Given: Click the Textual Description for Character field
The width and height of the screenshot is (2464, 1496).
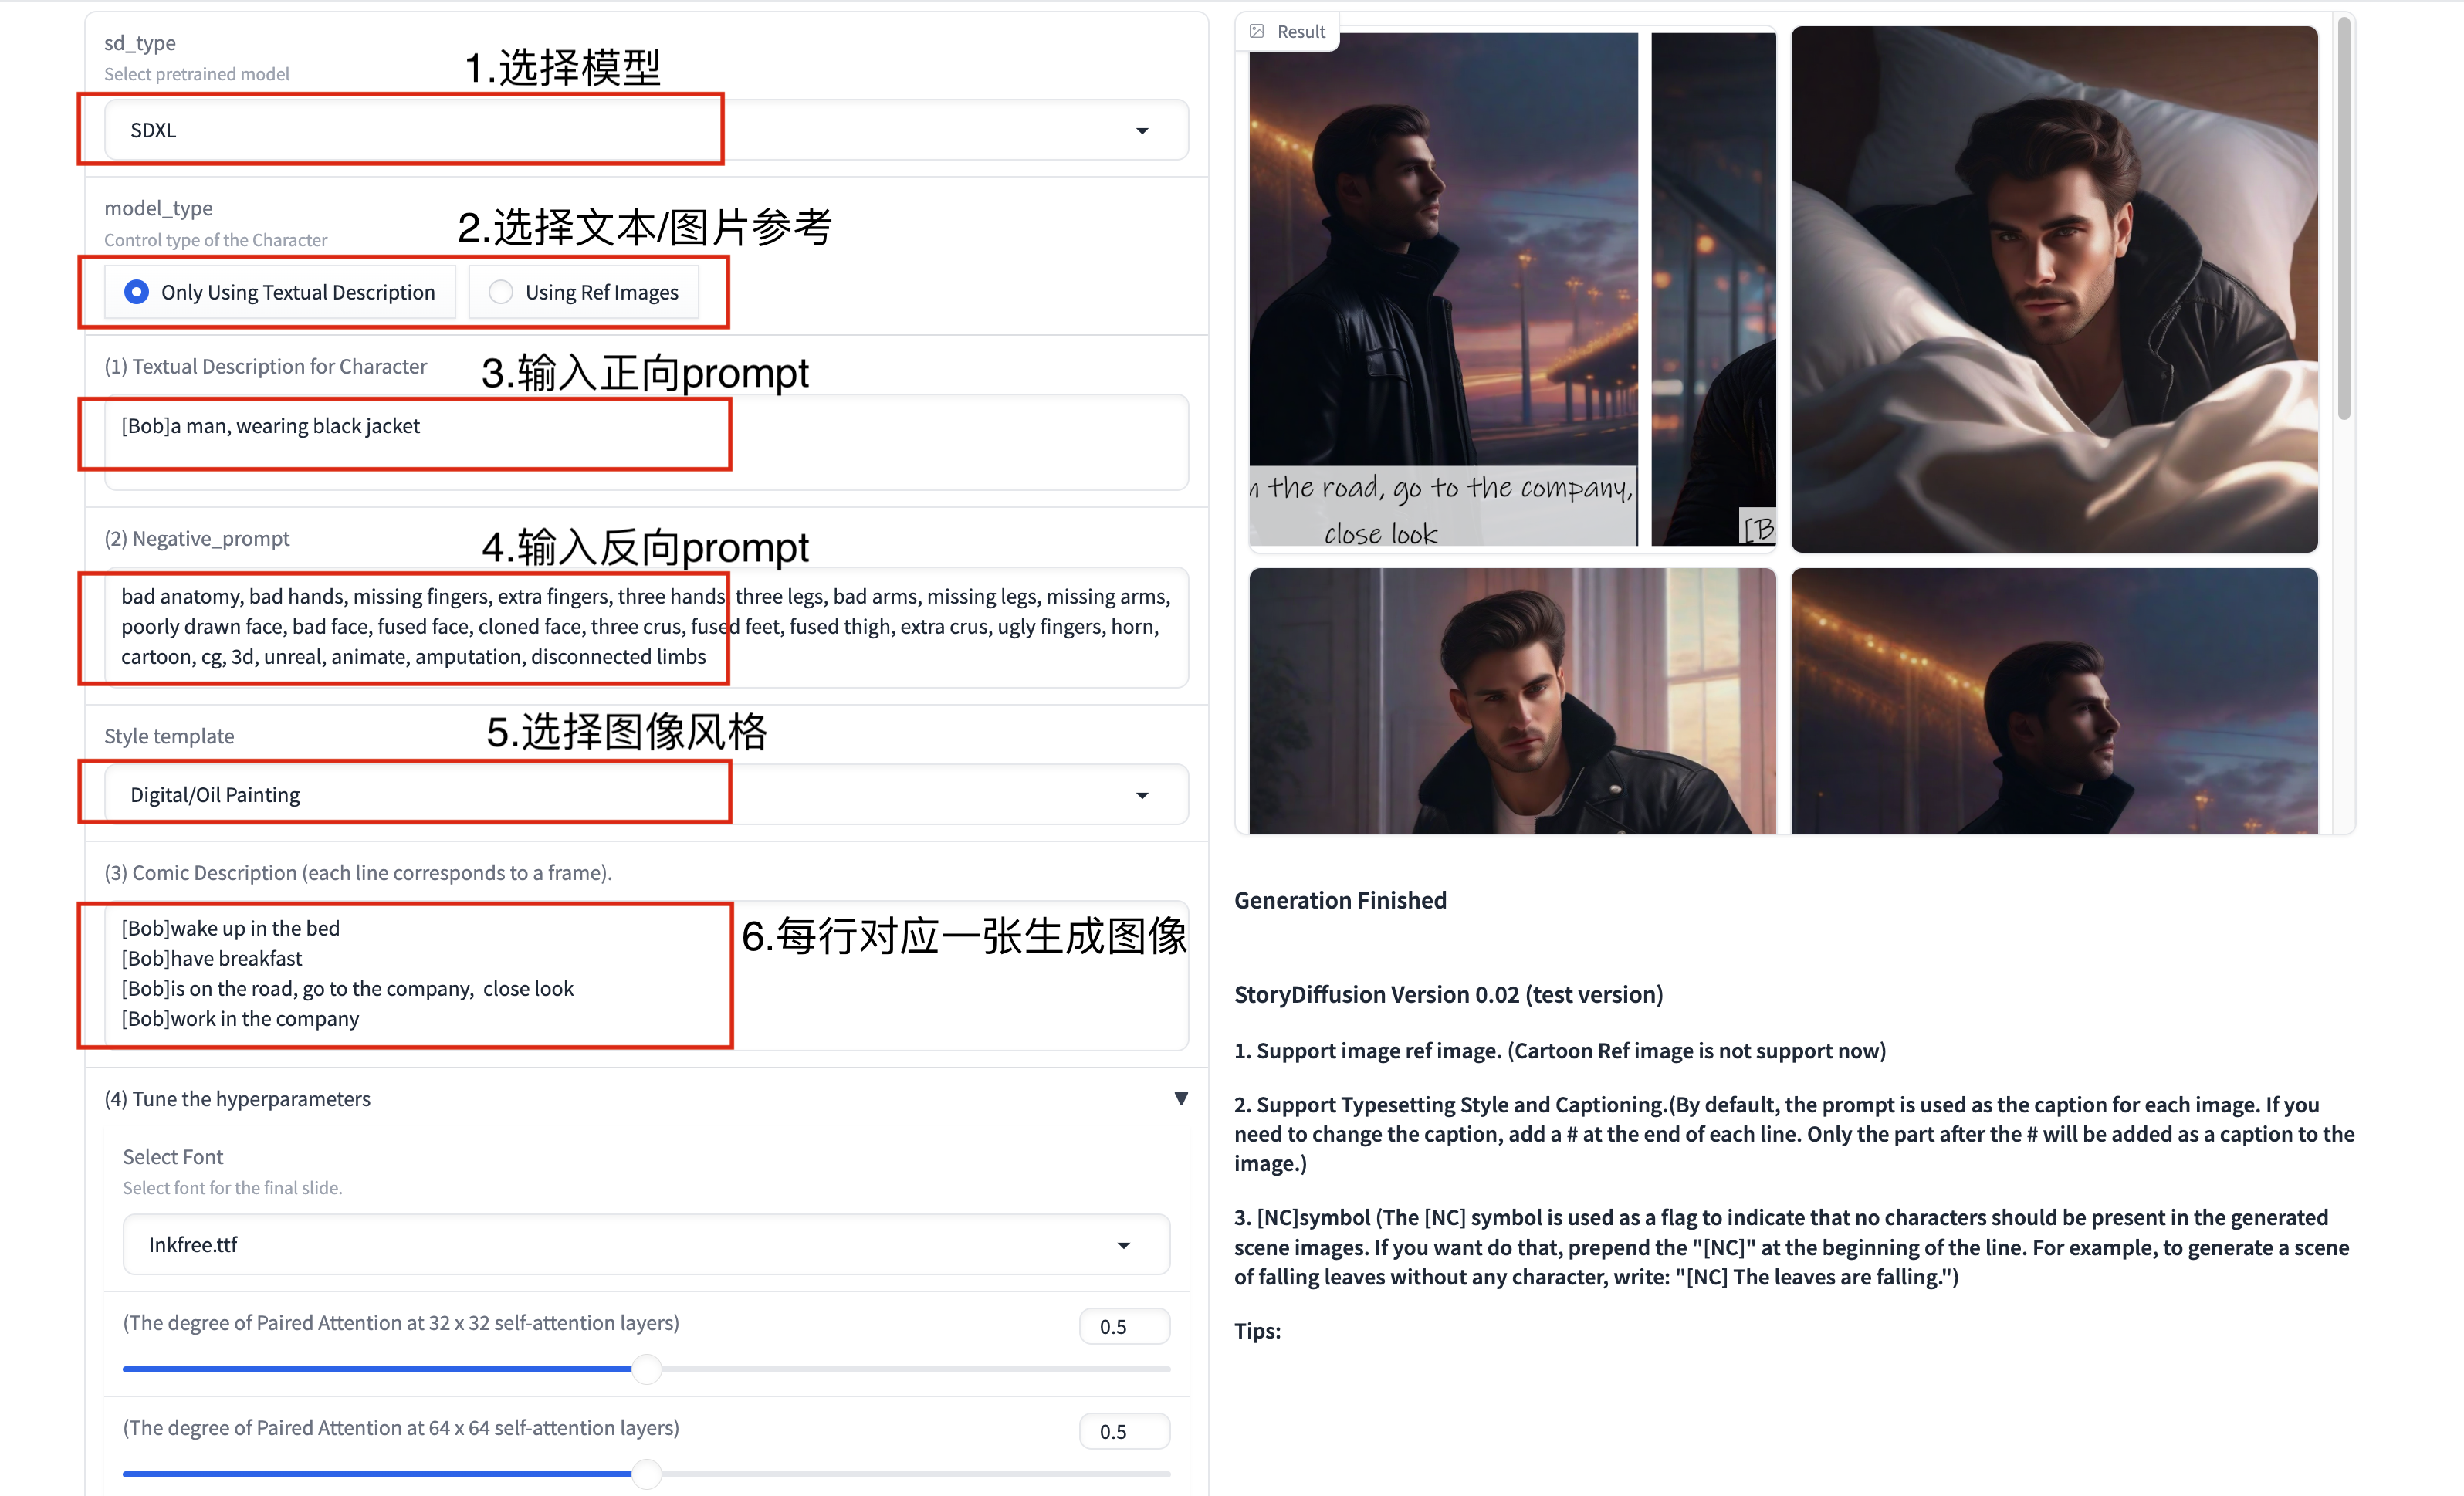Looking at the screenshot, I should coord(646,442).
